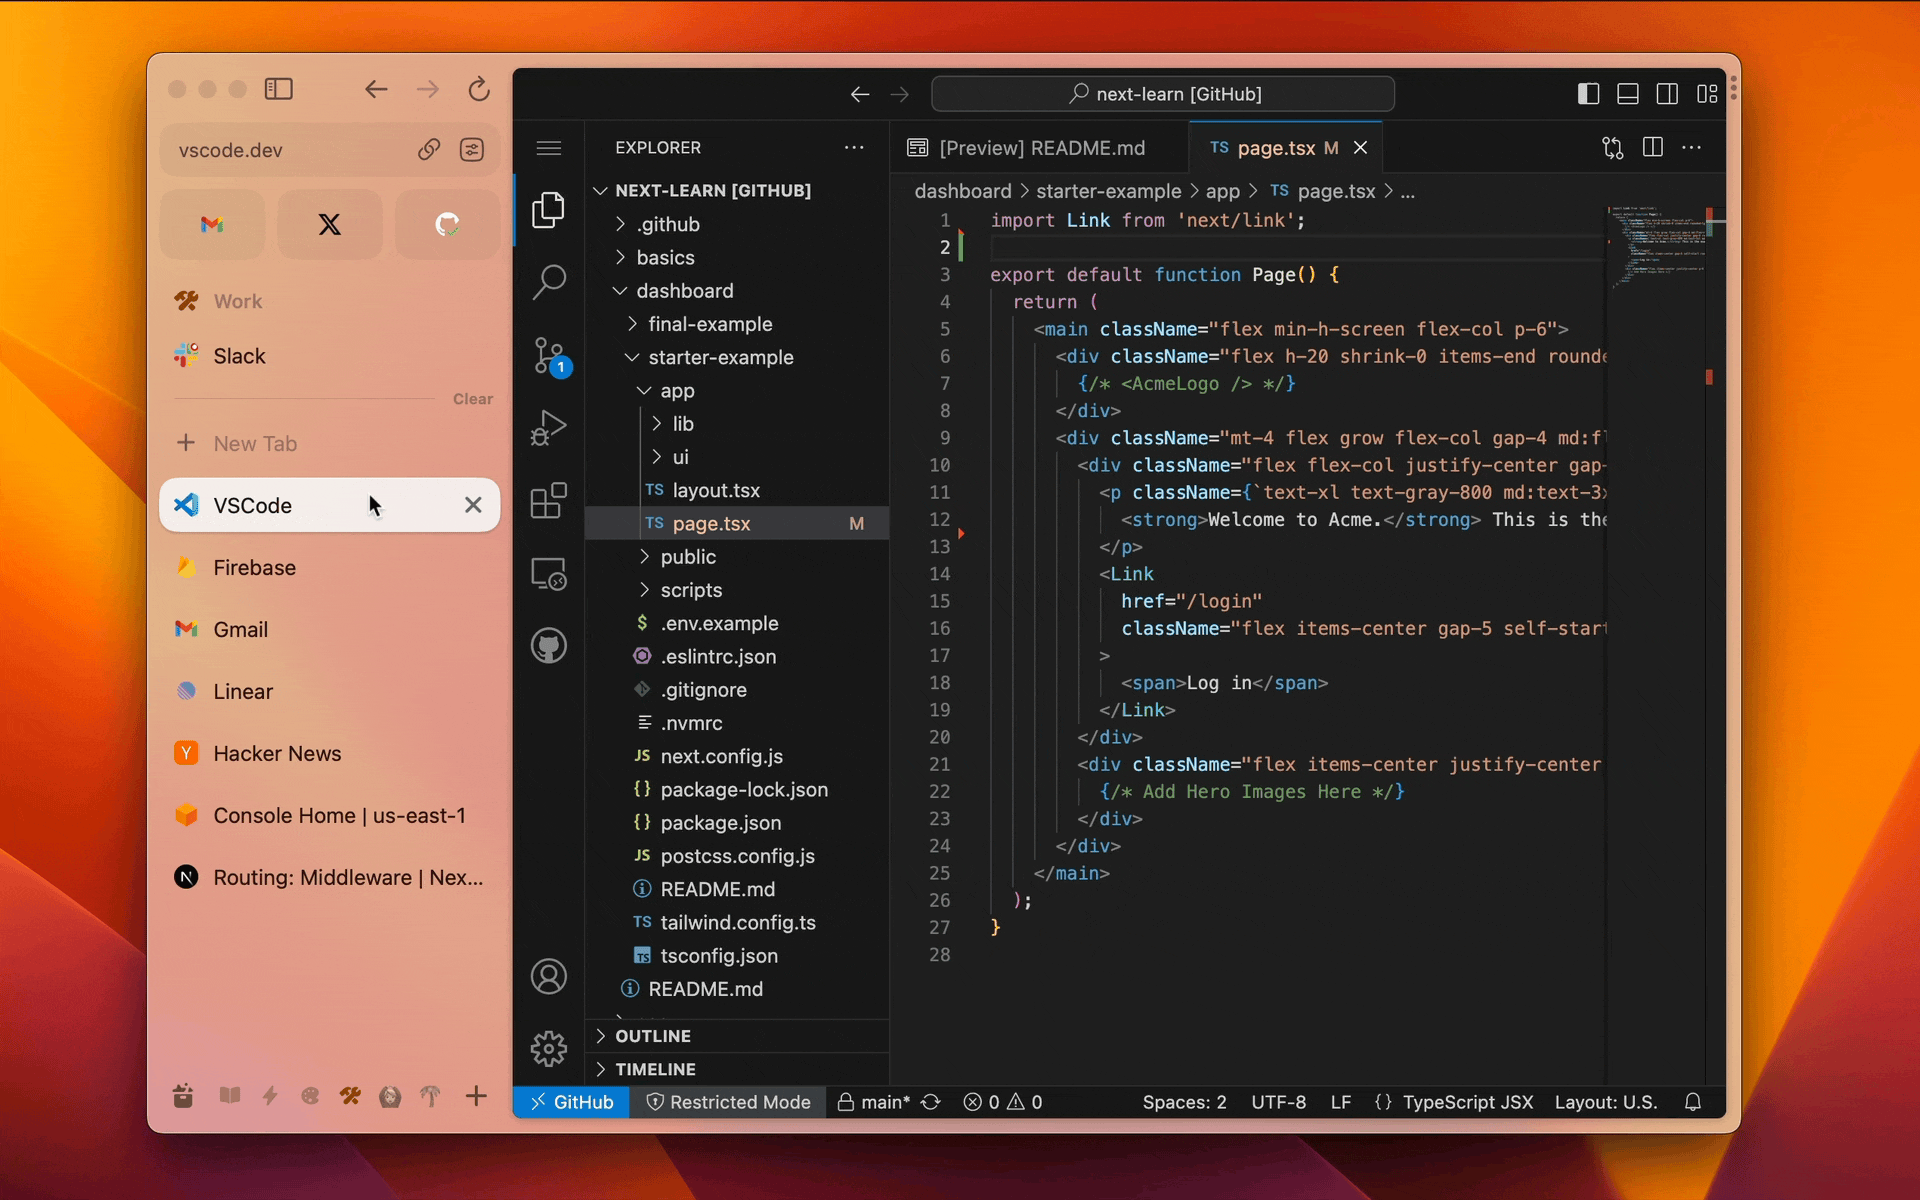This screenshot has height=1200, width=1920.
Task: Open editor more actions ellipsis menu
Action: pyautogui.click(x=1691, y=148)
